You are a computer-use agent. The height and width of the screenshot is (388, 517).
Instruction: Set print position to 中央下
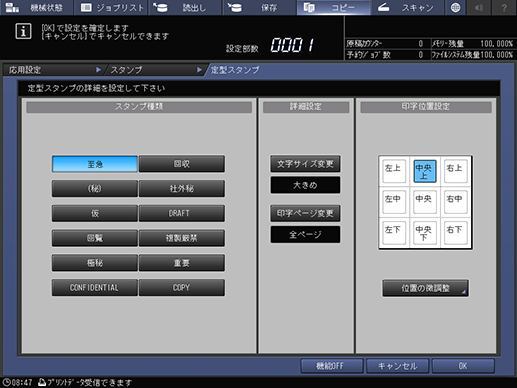pyautogui.click(x=425, y=233)
